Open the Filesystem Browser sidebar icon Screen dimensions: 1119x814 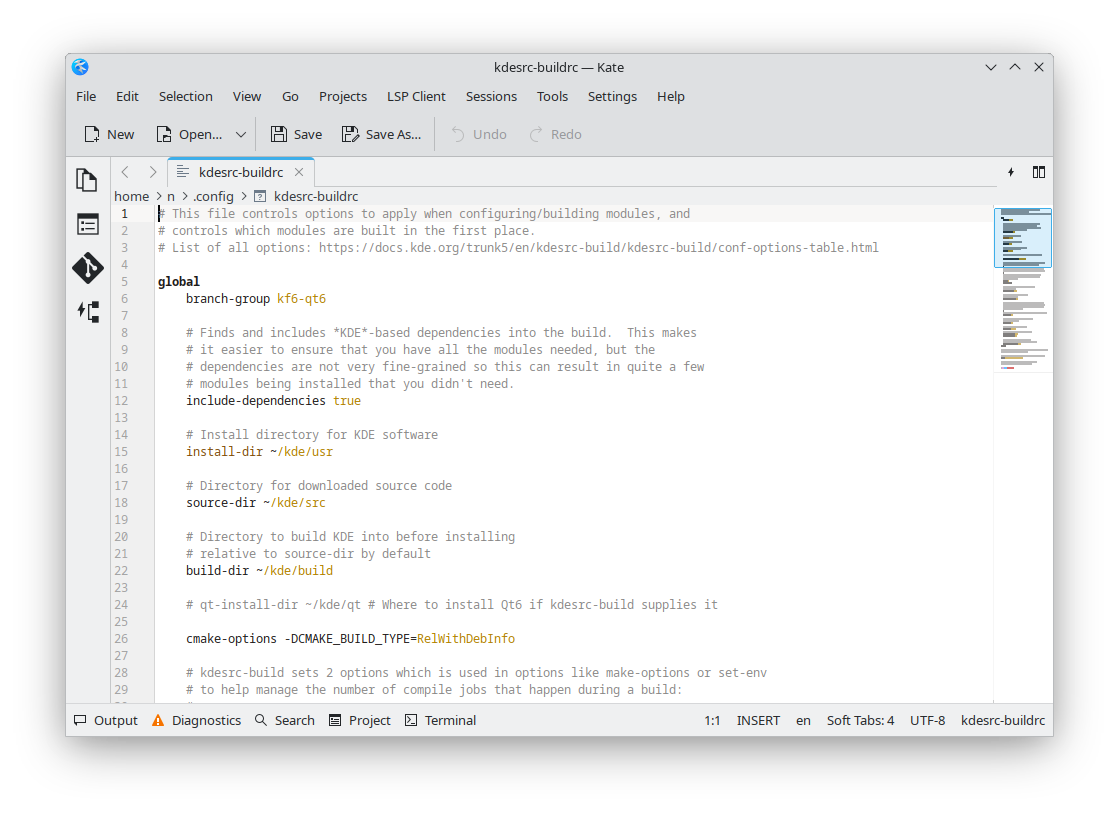pos(87,224)
